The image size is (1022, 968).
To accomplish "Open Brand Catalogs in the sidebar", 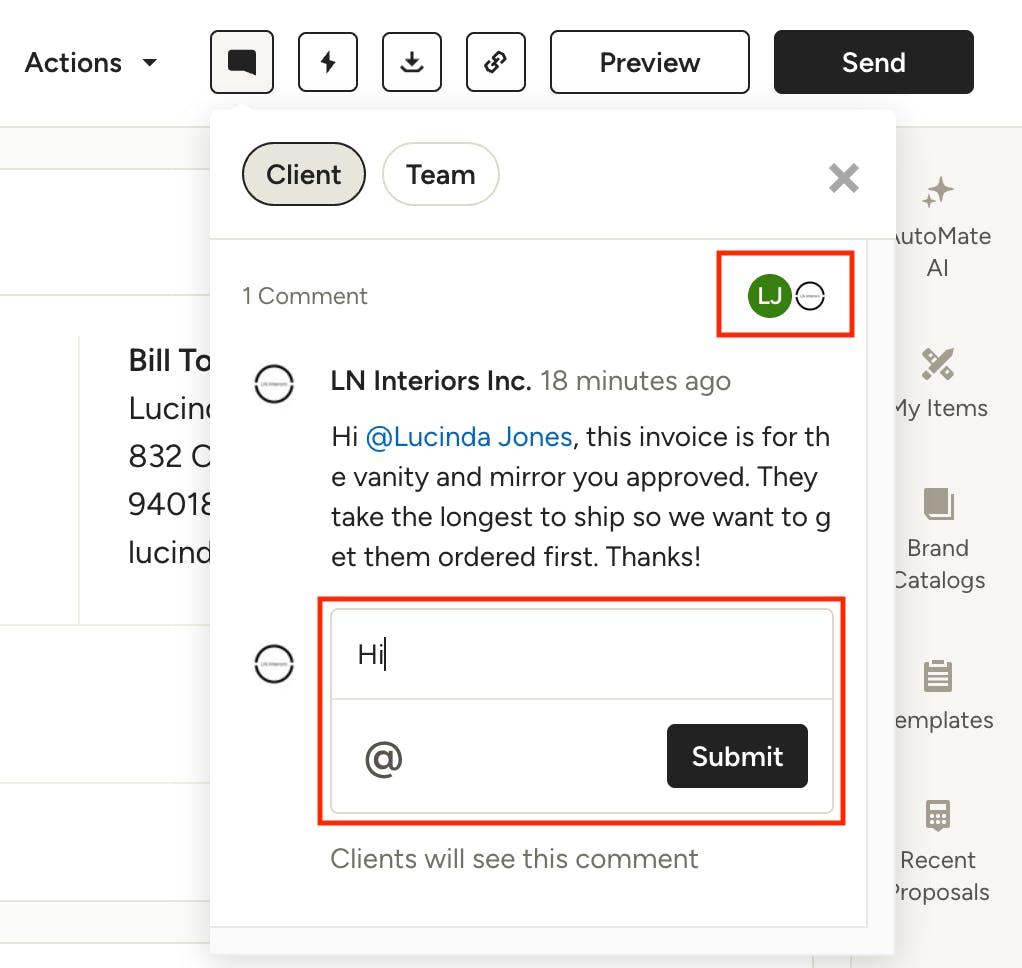I will click(938, 539).
